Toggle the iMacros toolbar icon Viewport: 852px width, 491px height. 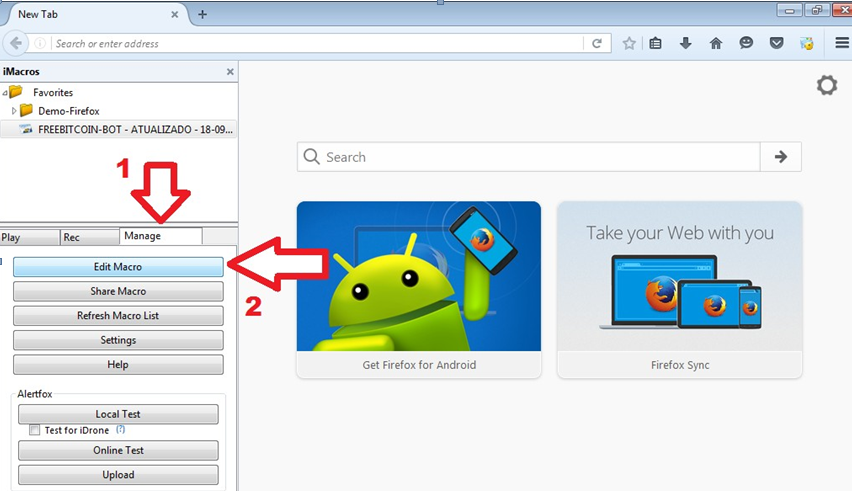(x=807, y=43)
